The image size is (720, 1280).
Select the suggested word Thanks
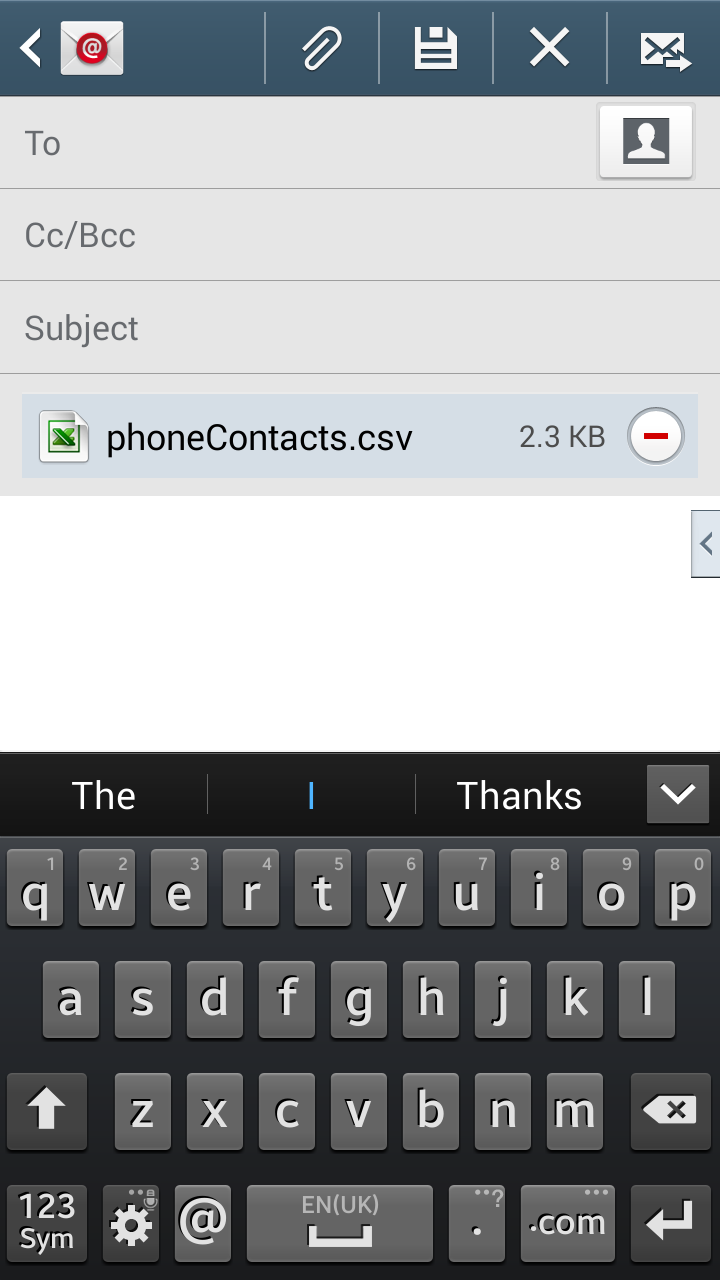pos(519,796)
